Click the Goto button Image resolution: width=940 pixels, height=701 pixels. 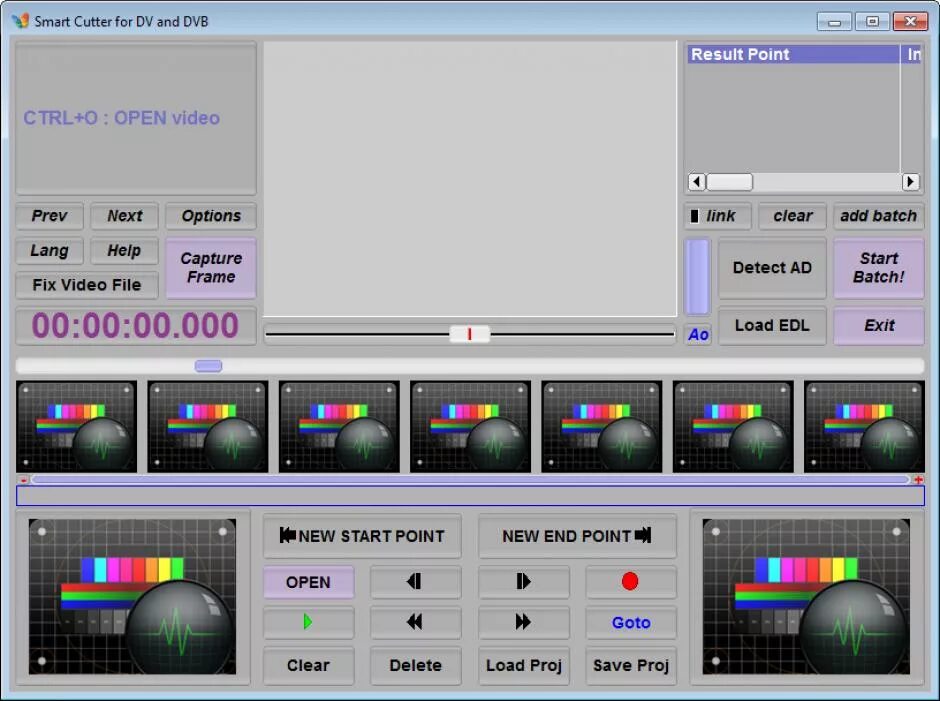tap(631, 622)
